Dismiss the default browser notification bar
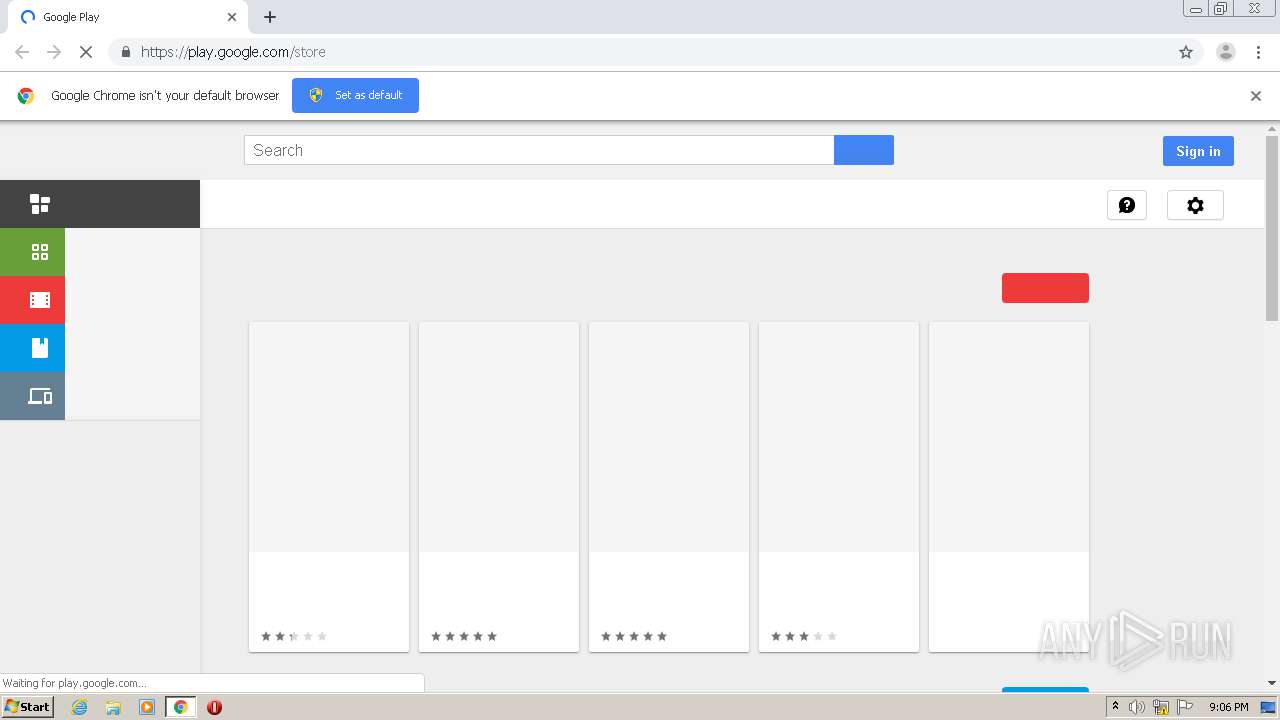 [1256, 96]
